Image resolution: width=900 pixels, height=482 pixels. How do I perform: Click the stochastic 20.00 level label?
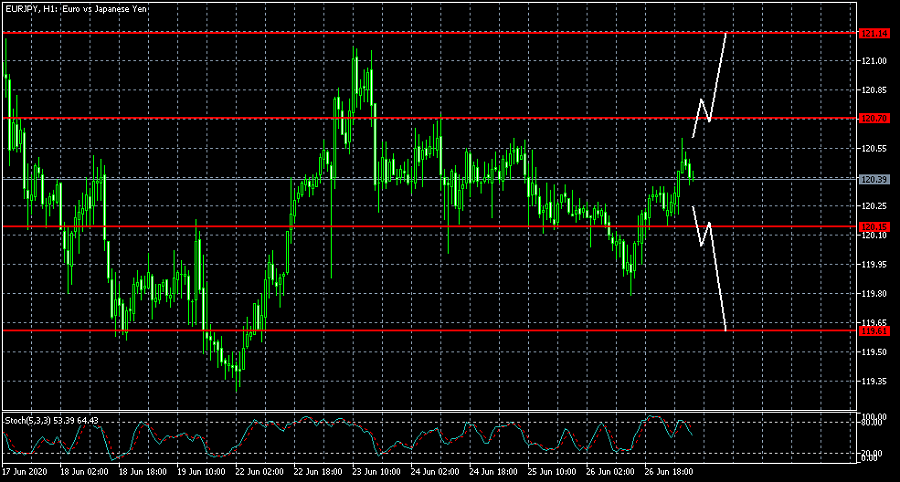coord(874,452)
